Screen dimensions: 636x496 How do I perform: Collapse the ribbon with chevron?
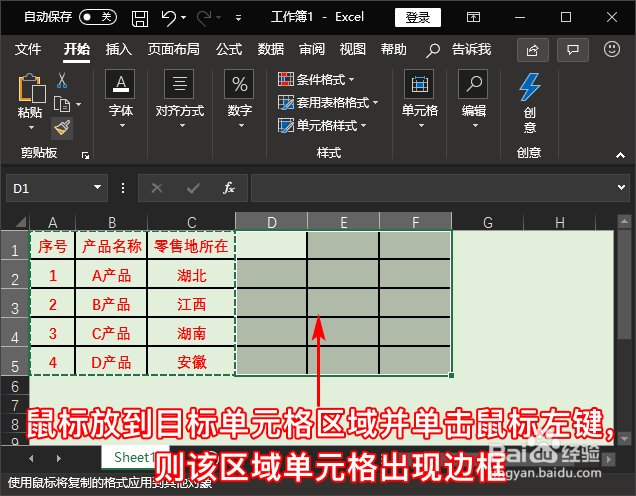coord(620,155)
